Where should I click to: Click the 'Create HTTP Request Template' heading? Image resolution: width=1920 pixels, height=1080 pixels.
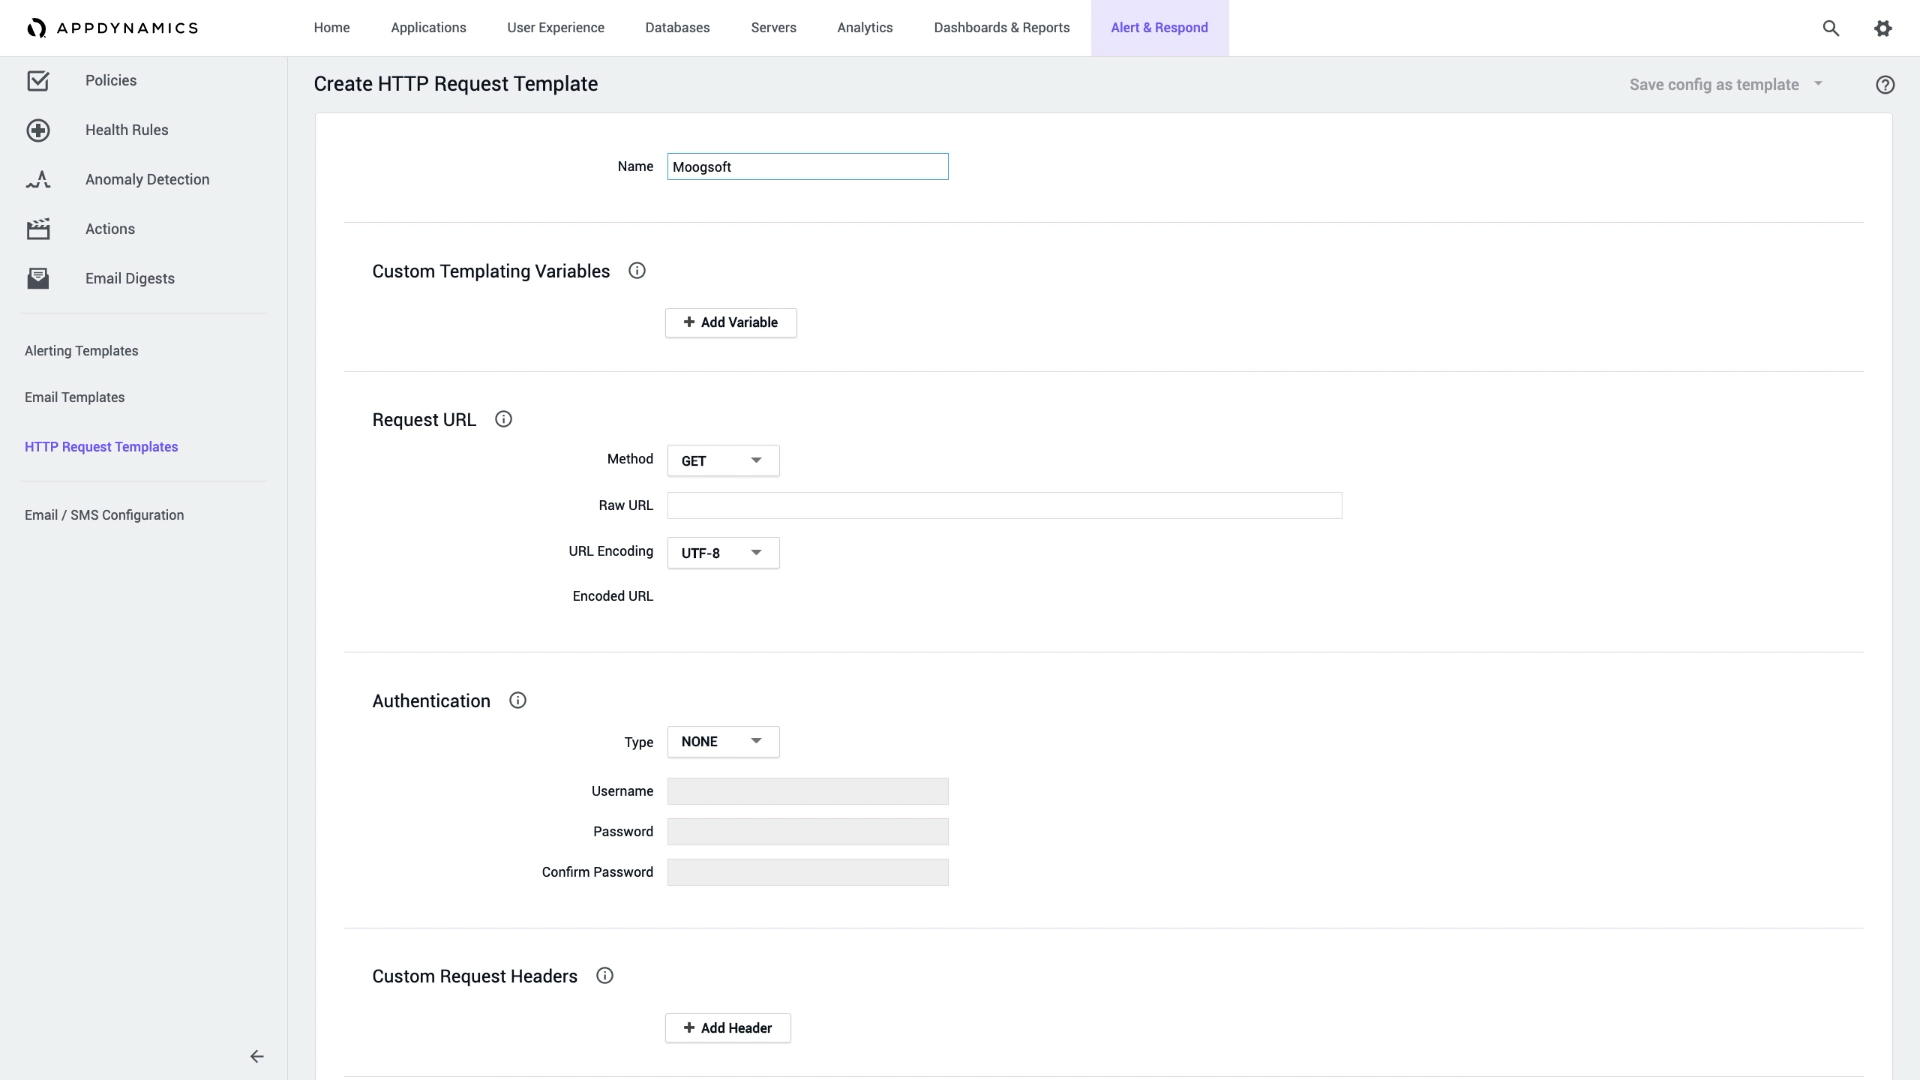pyautogui.click(x=456, y=85)
